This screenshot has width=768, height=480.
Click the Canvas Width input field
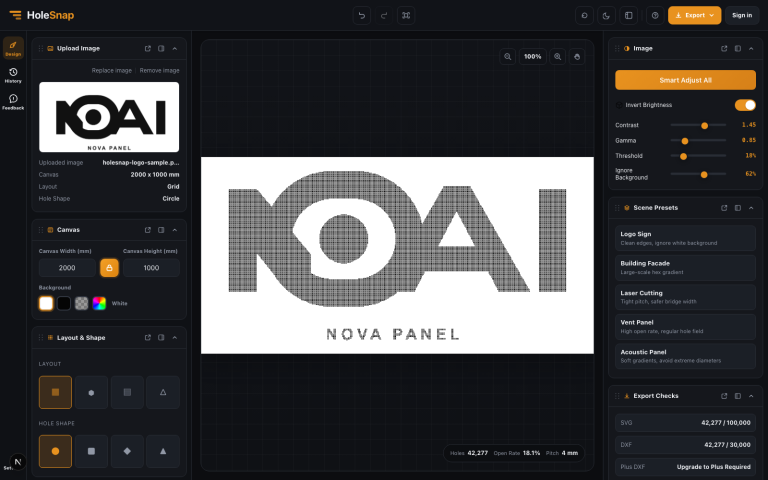[x=67, y=268]
